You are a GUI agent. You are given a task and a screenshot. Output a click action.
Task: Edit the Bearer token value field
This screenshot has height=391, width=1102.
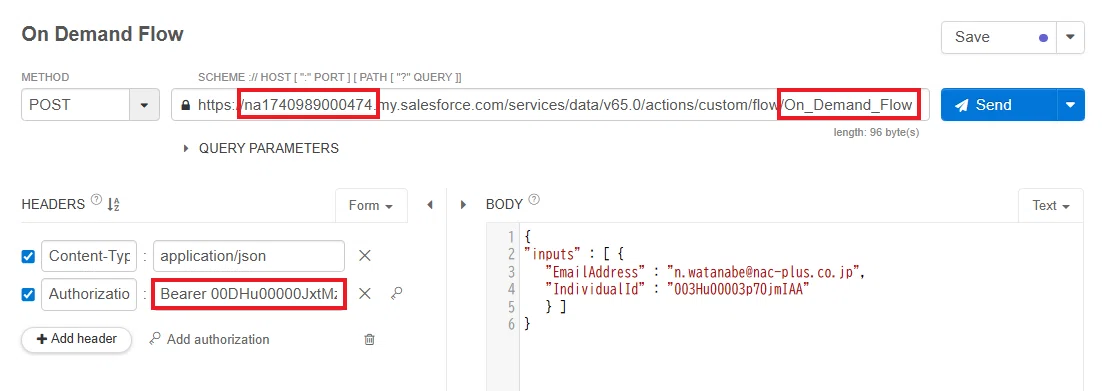pos(249,294)
